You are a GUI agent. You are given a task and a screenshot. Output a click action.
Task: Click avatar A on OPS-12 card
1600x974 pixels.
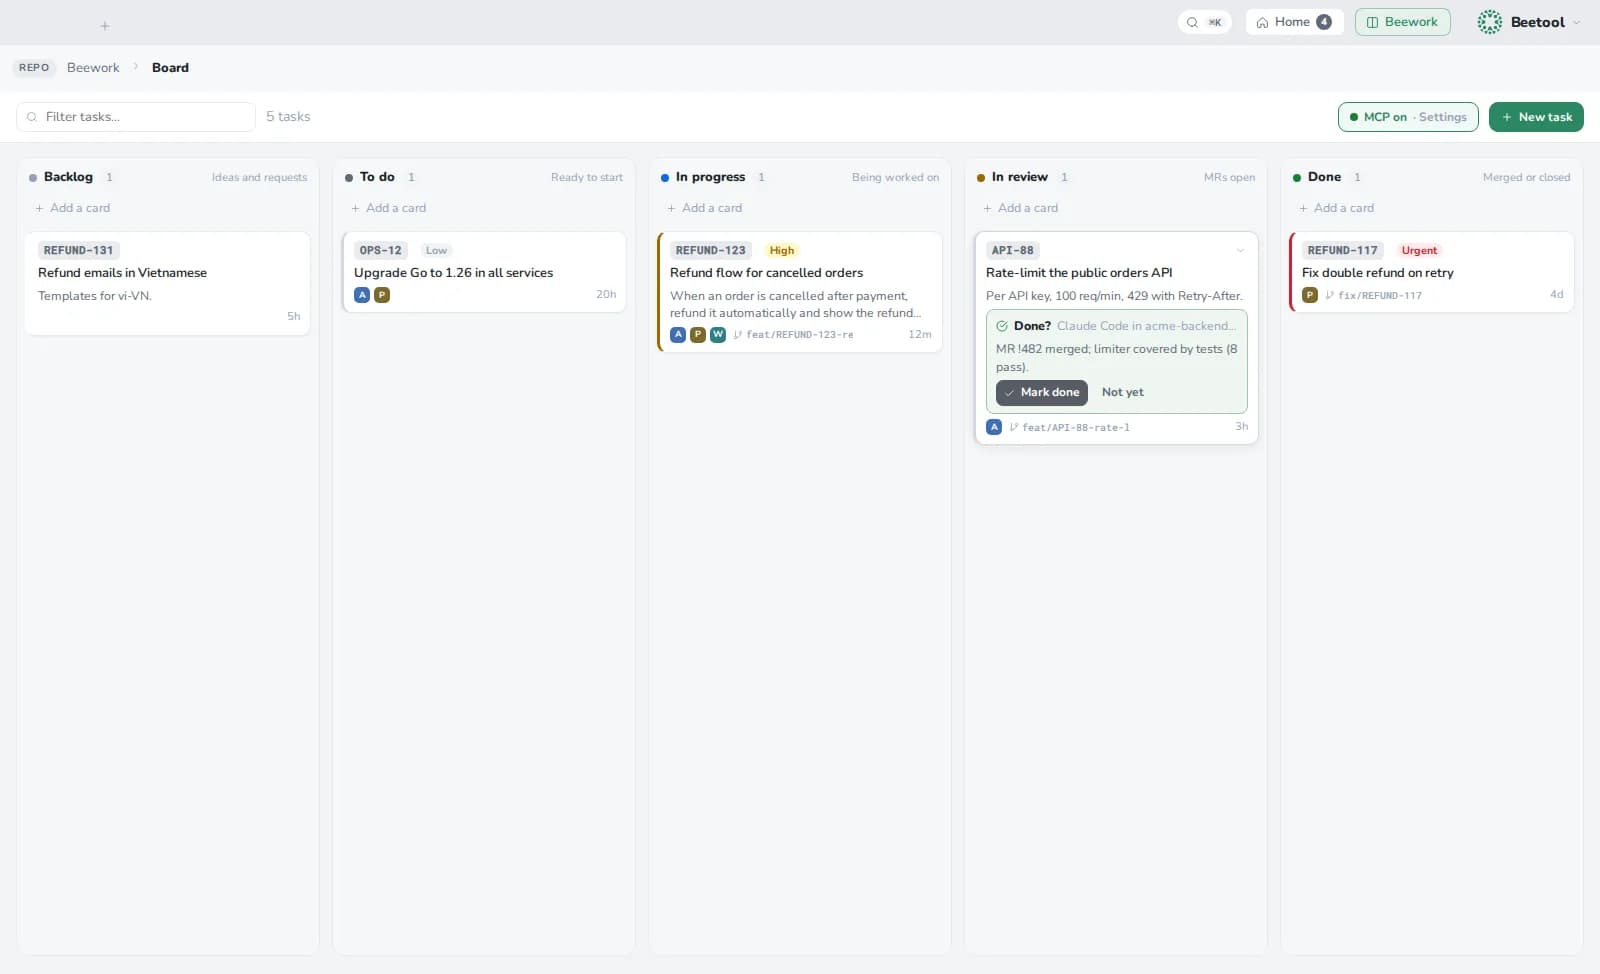coord(362,295)
